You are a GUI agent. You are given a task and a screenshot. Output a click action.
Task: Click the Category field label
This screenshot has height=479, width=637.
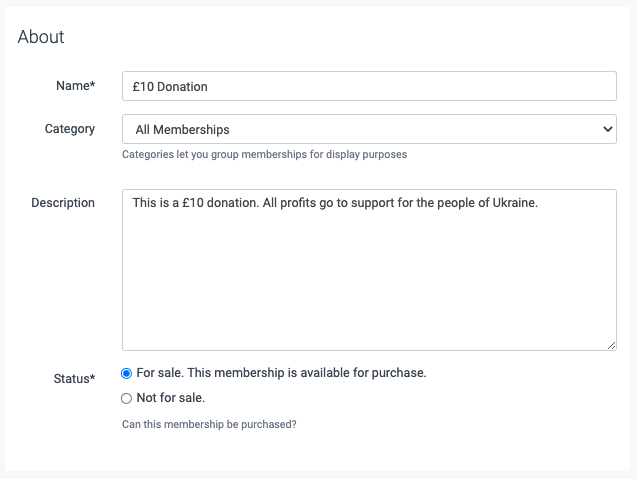pyautogui.click(x=70, y=129)
